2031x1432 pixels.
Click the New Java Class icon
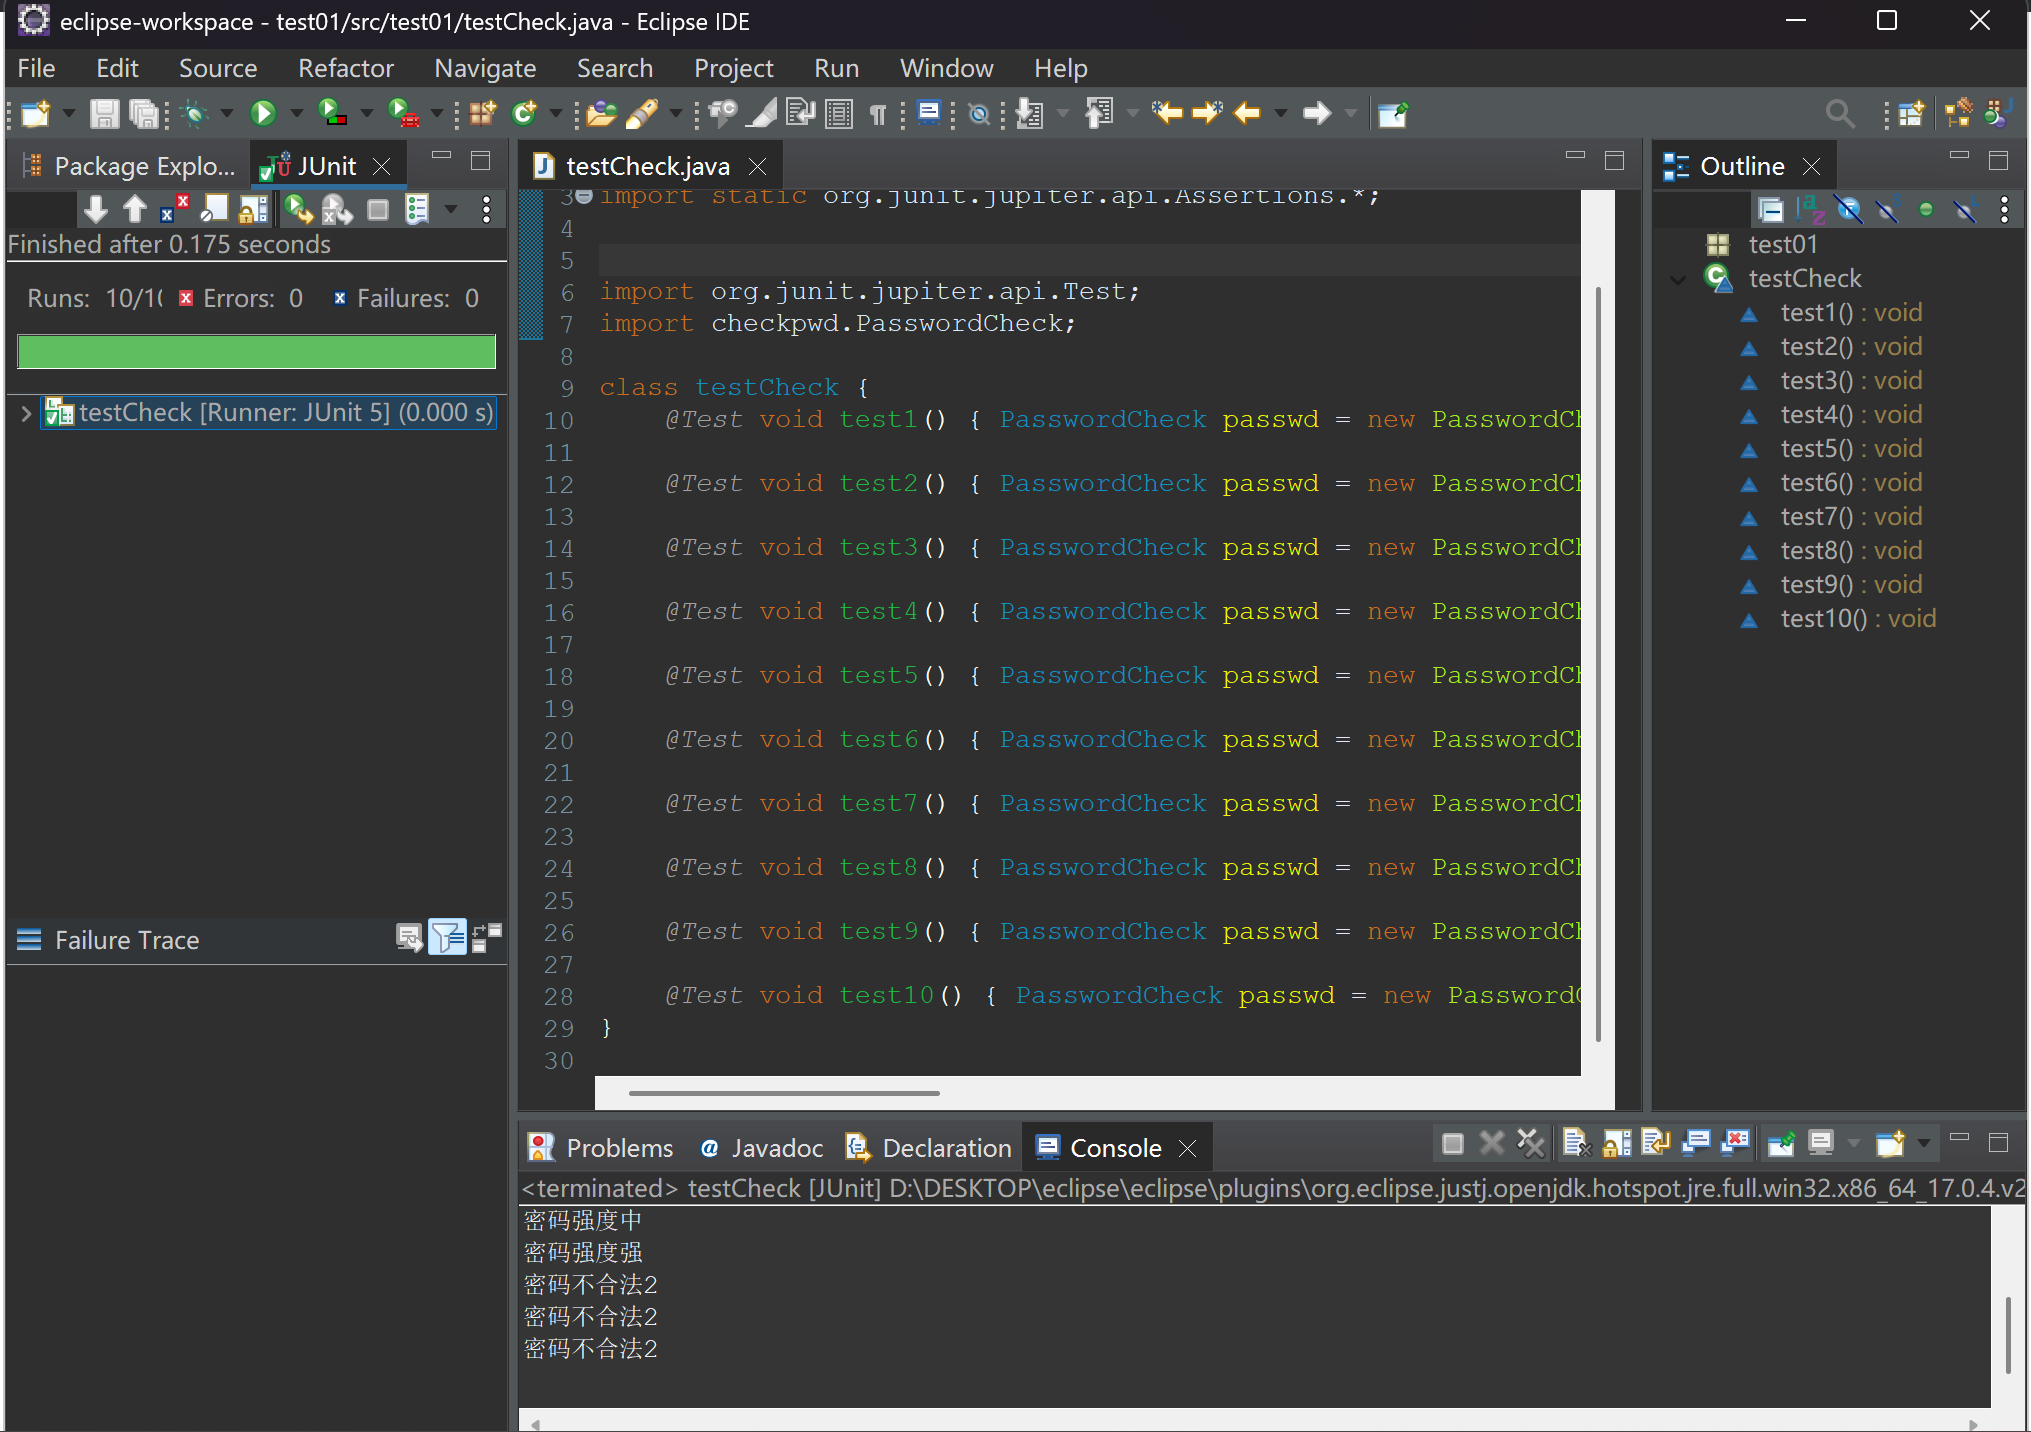(x=524, y=114)
